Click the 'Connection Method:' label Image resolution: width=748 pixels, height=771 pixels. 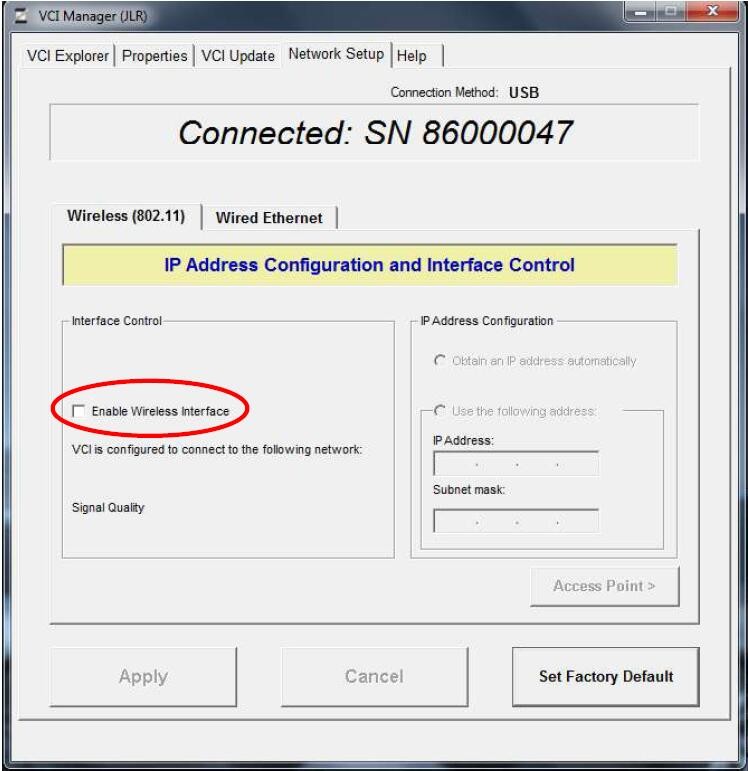(x=444, y=92)
